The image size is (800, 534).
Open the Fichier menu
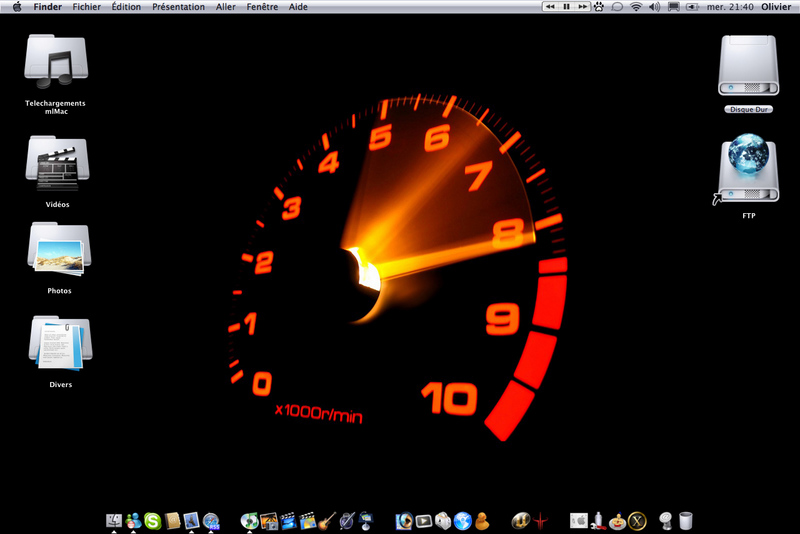[x=87, y=7]
